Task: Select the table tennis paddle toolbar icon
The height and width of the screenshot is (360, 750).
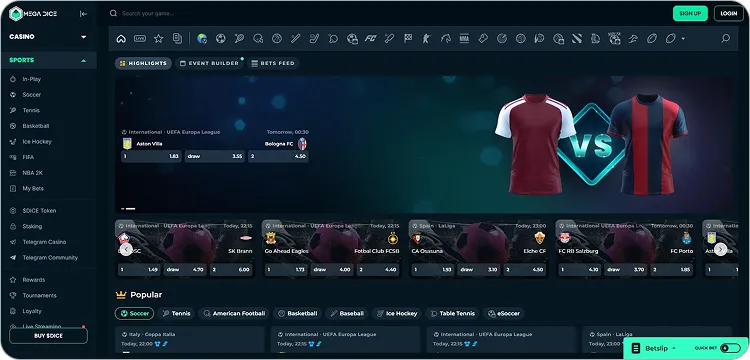Action: coord(333,39)
